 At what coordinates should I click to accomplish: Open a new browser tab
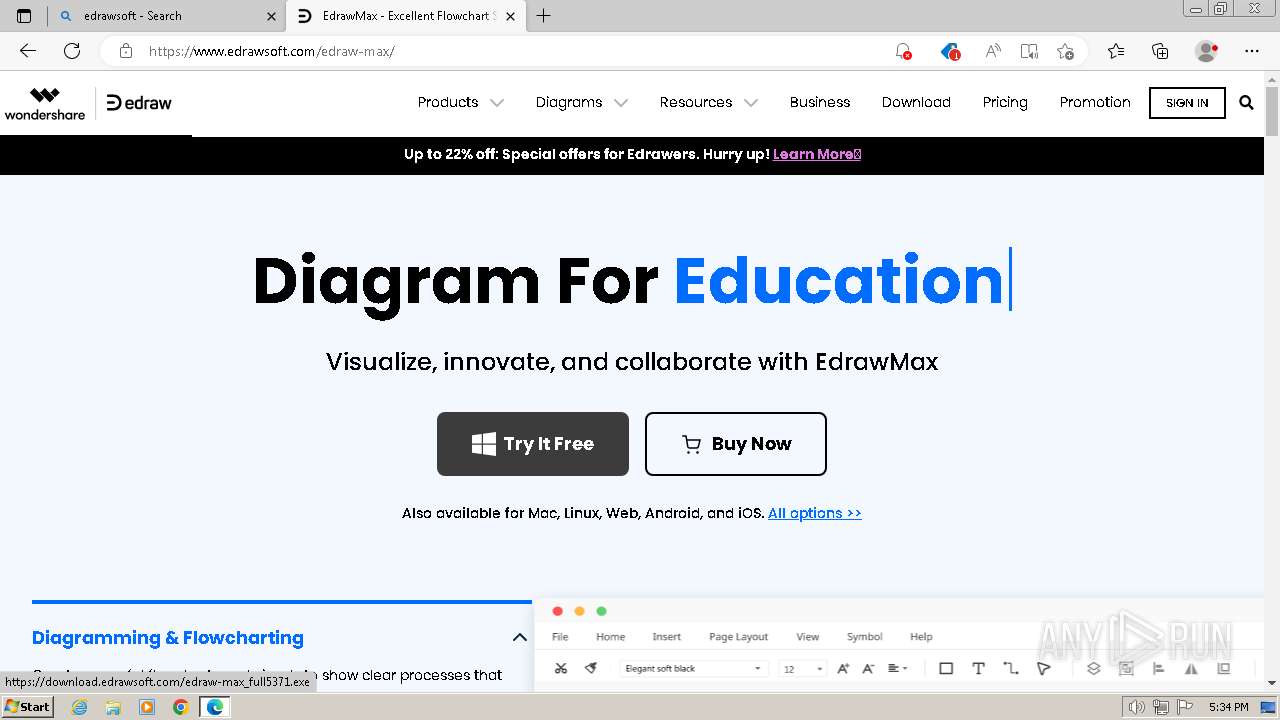click(543, 16)
